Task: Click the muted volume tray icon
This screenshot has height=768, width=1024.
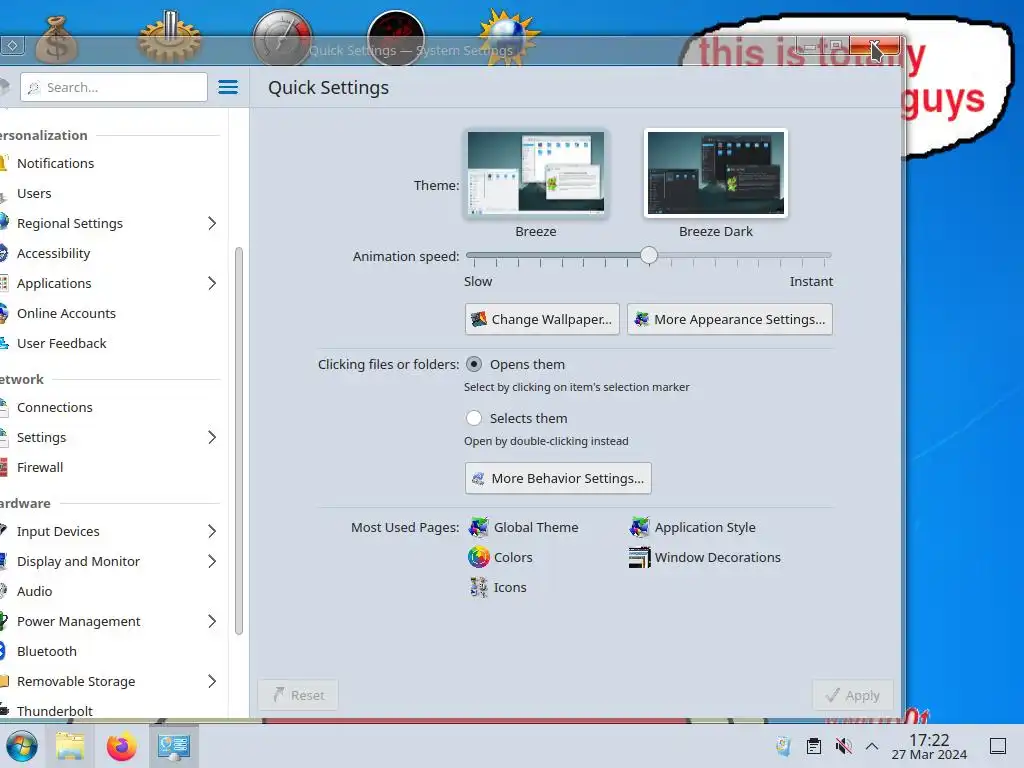Action: point(843,746)
